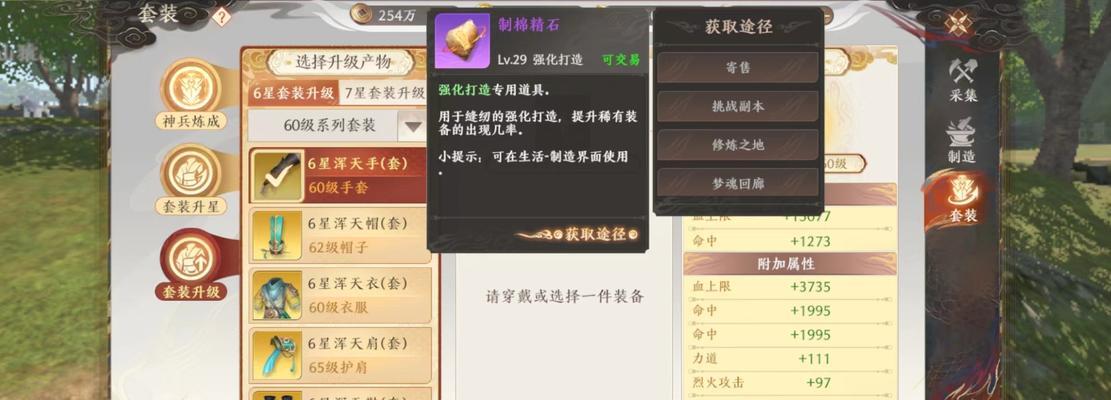Switch to 6星套装升级 tab
This screenshot has width=1111, height=400.
(x=293, y=93)
